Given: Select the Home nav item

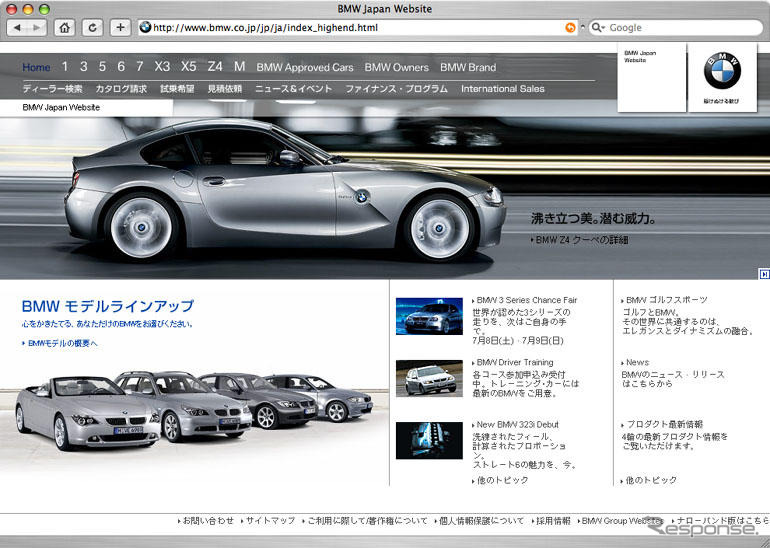Looking at the screenshot, I should [36, 67].
